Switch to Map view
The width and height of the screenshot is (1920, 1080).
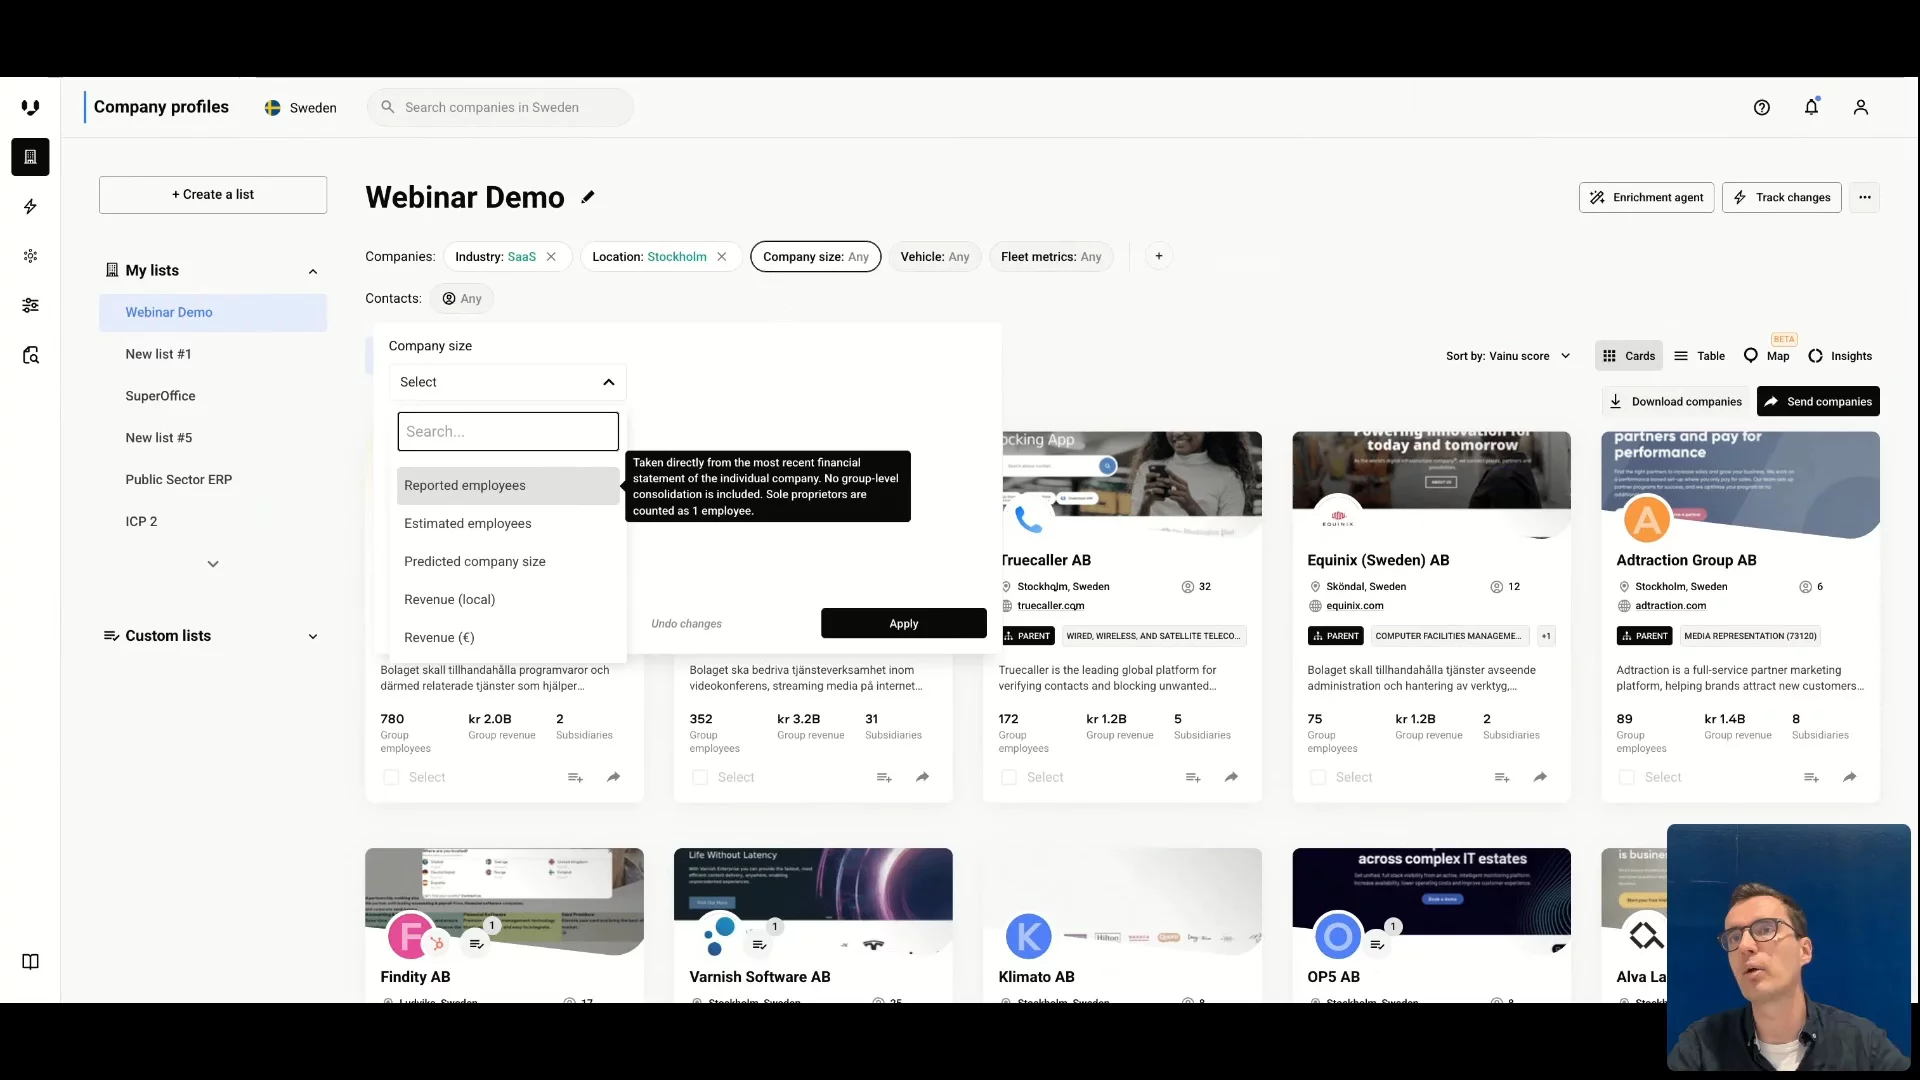(1767, 356)
